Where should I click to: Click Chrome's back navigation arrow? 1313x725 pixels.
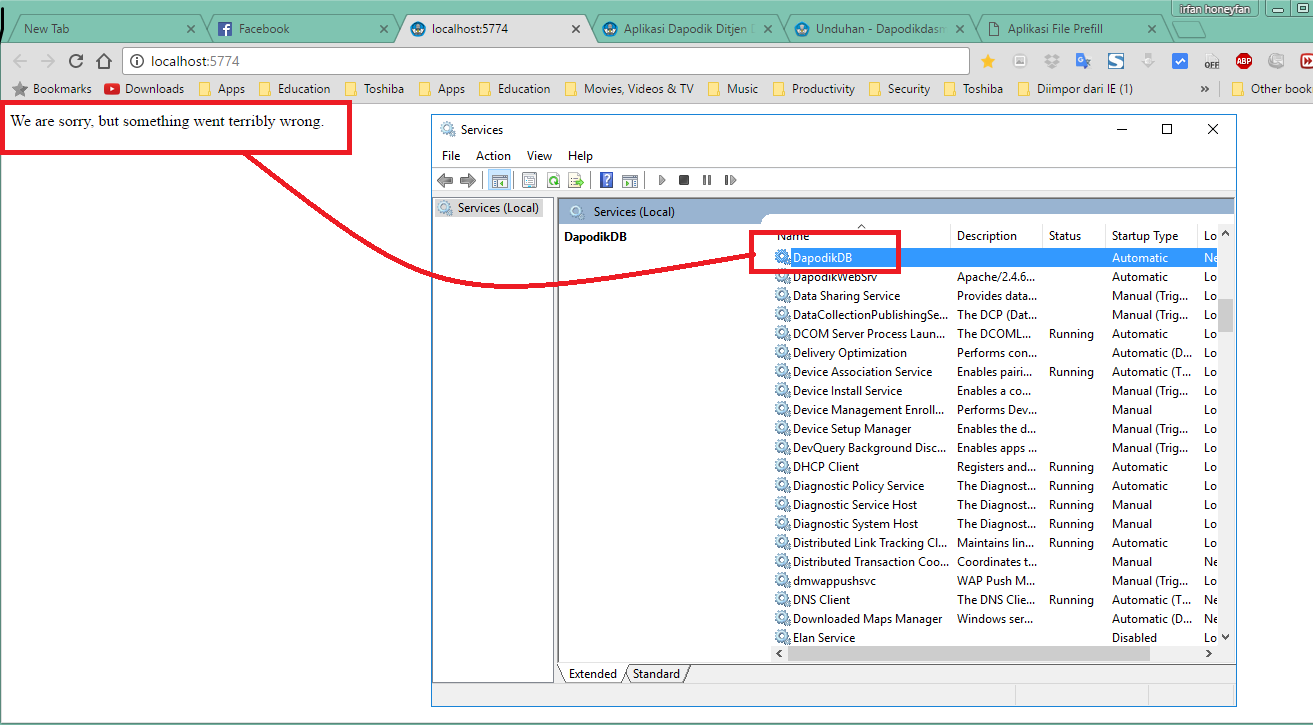[21, 61]
